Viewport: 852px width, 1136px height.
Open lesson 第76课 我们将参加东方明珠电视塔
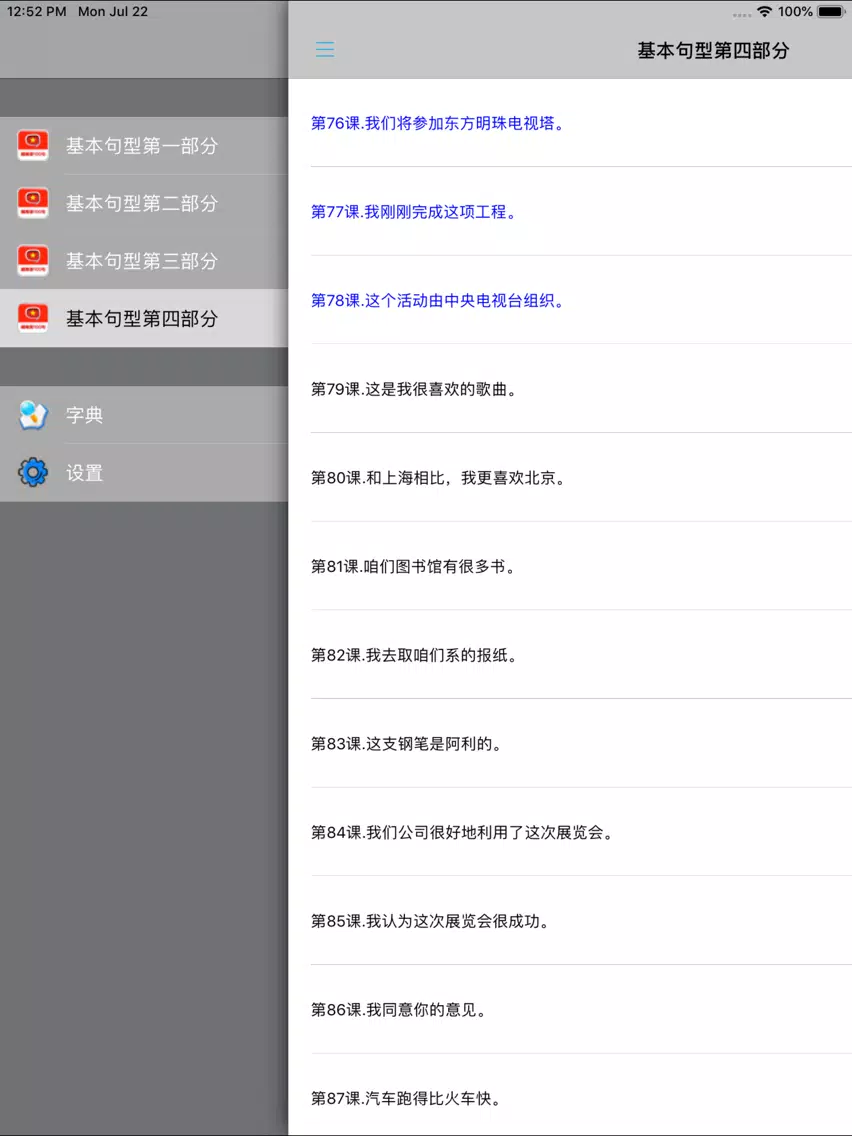click(570, 123)
